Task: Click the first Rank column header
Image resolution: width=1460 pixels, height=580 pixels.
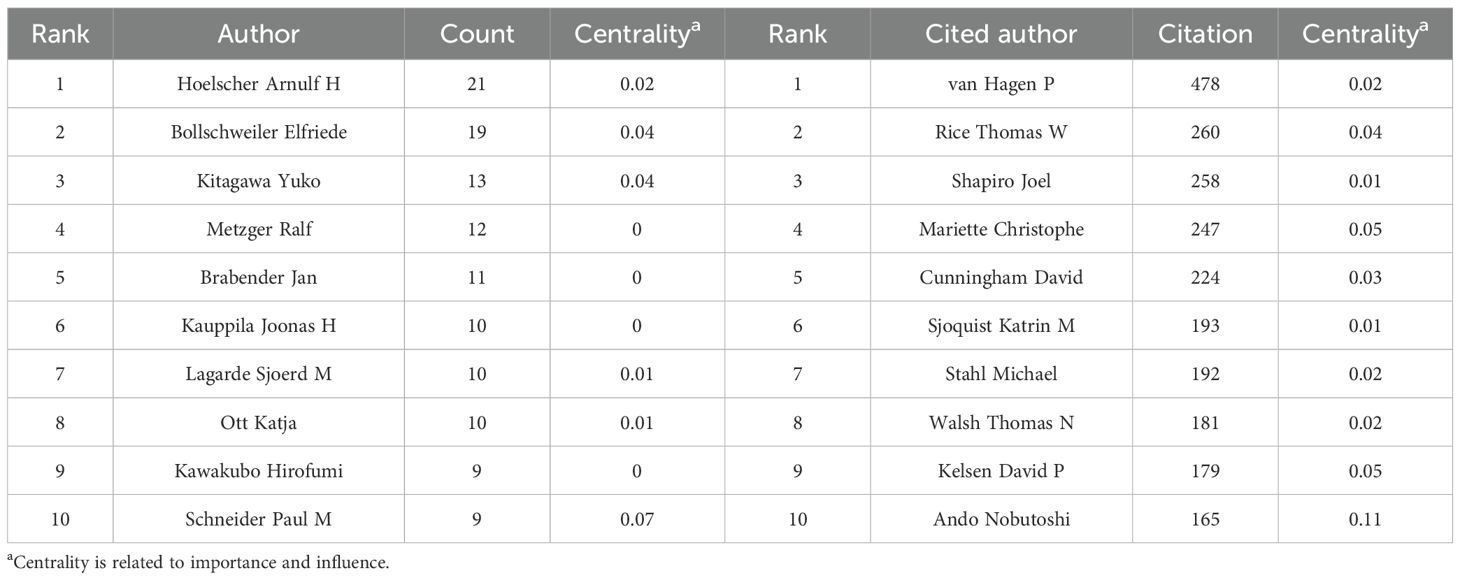Action: pyautogui.click(x=60, y=34)
